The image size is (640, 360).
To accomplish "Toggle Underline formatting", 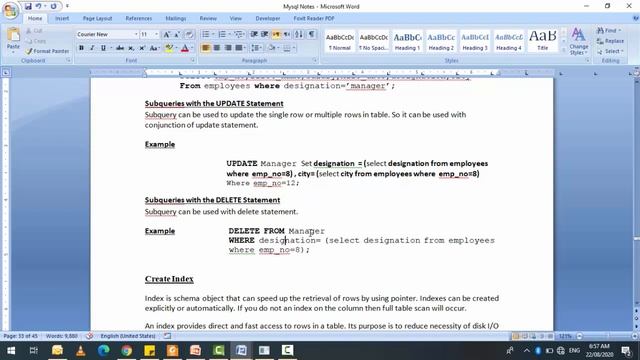I will [103, 48].
